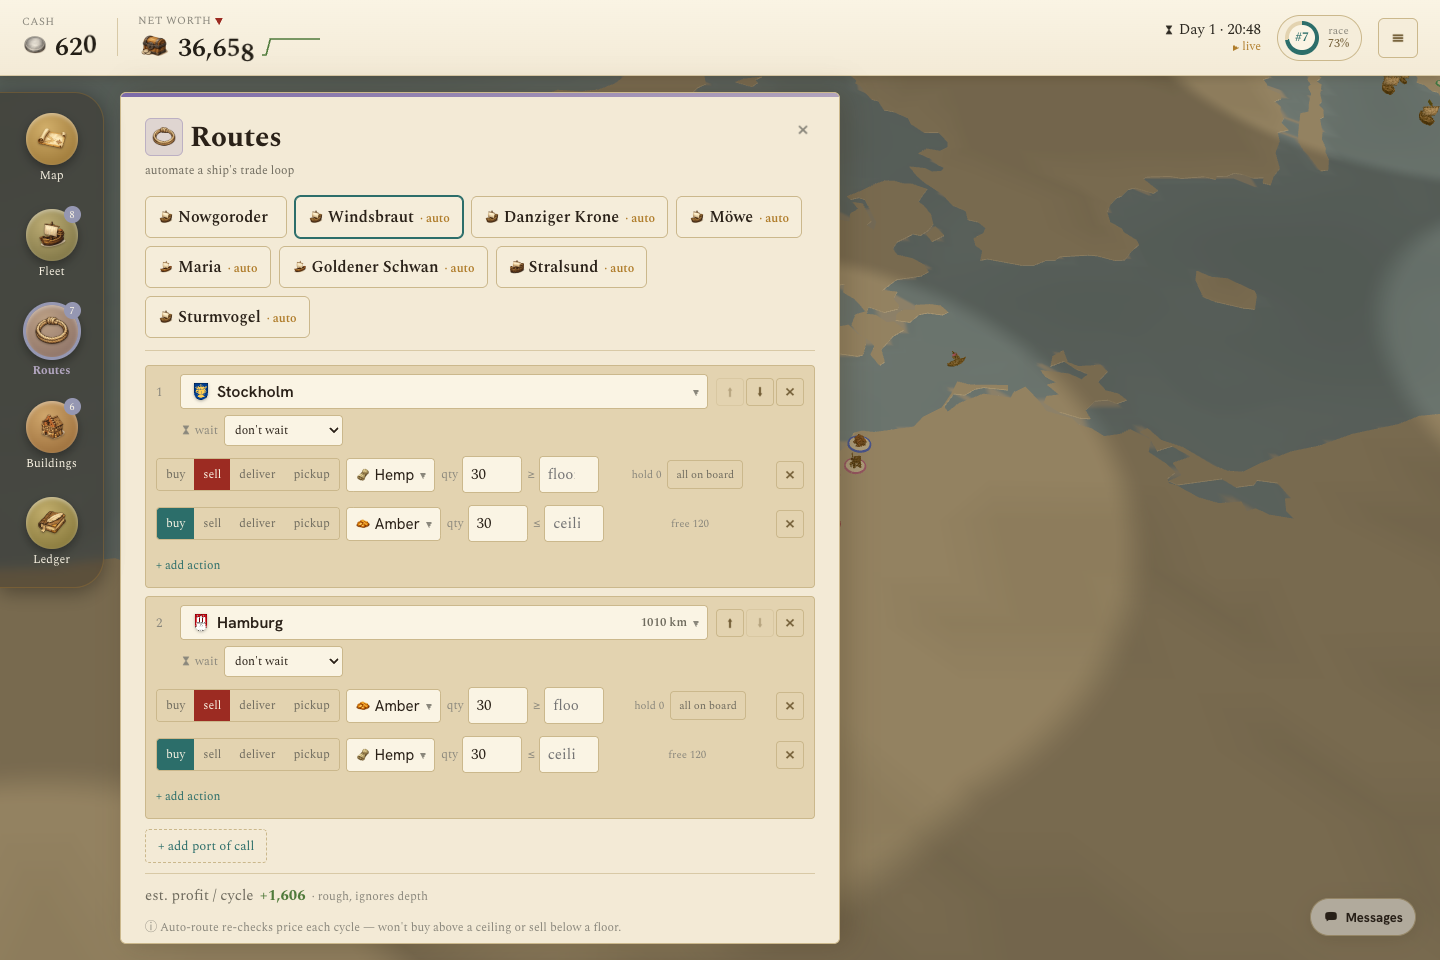This screenshot has height=960, width=1440.
Task: Open Stockholm wait dropdown
Action: 283,431
